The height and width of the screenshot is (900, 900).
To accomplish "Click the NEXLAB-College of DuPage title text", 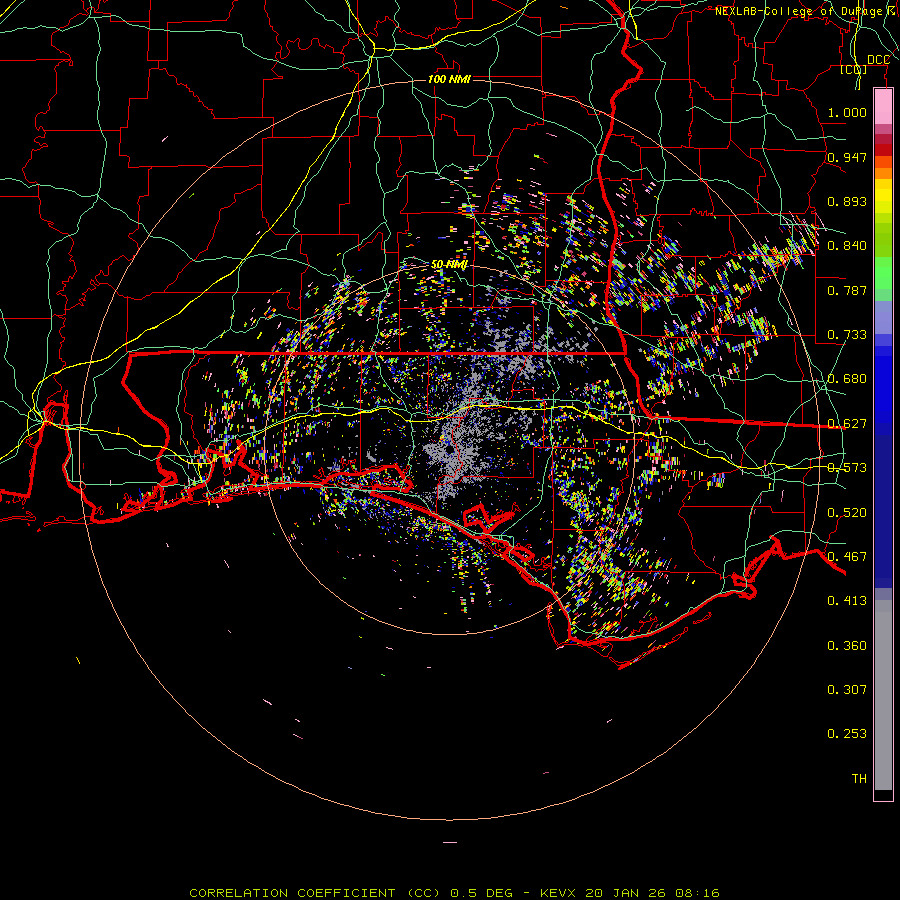I will (x=799, y=11).
